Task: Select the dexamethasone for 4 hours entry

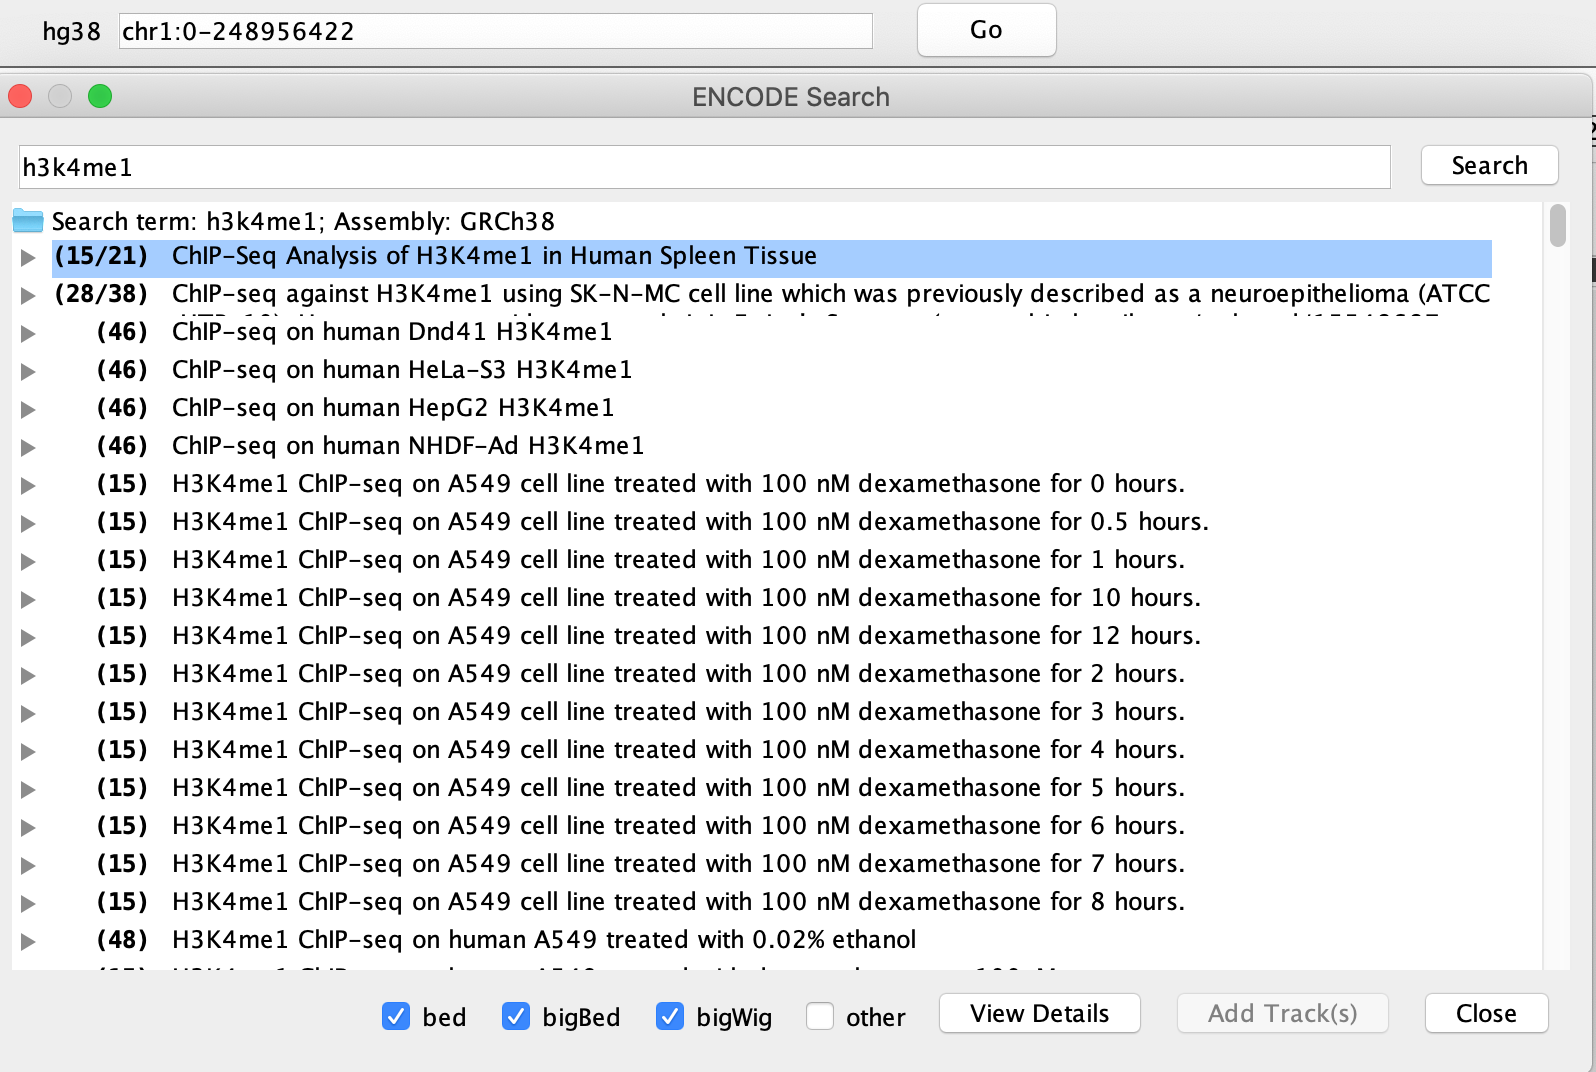Action: click(x=678, y=750)
